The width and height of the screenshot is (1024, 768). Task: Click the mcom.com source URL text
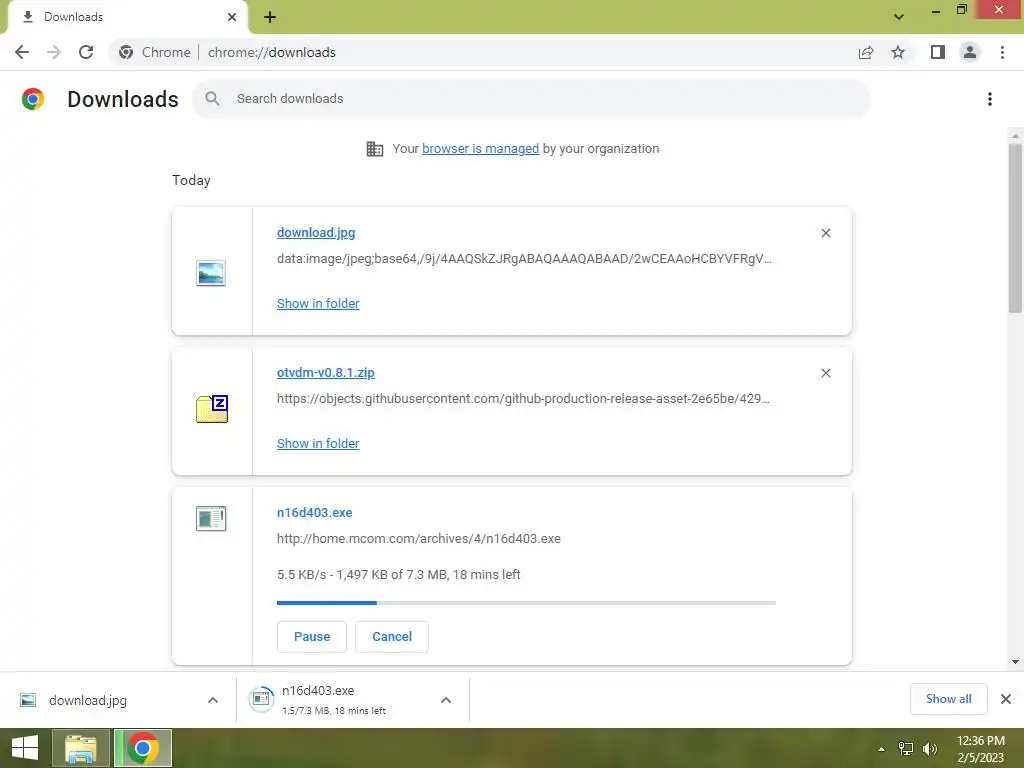419,539
